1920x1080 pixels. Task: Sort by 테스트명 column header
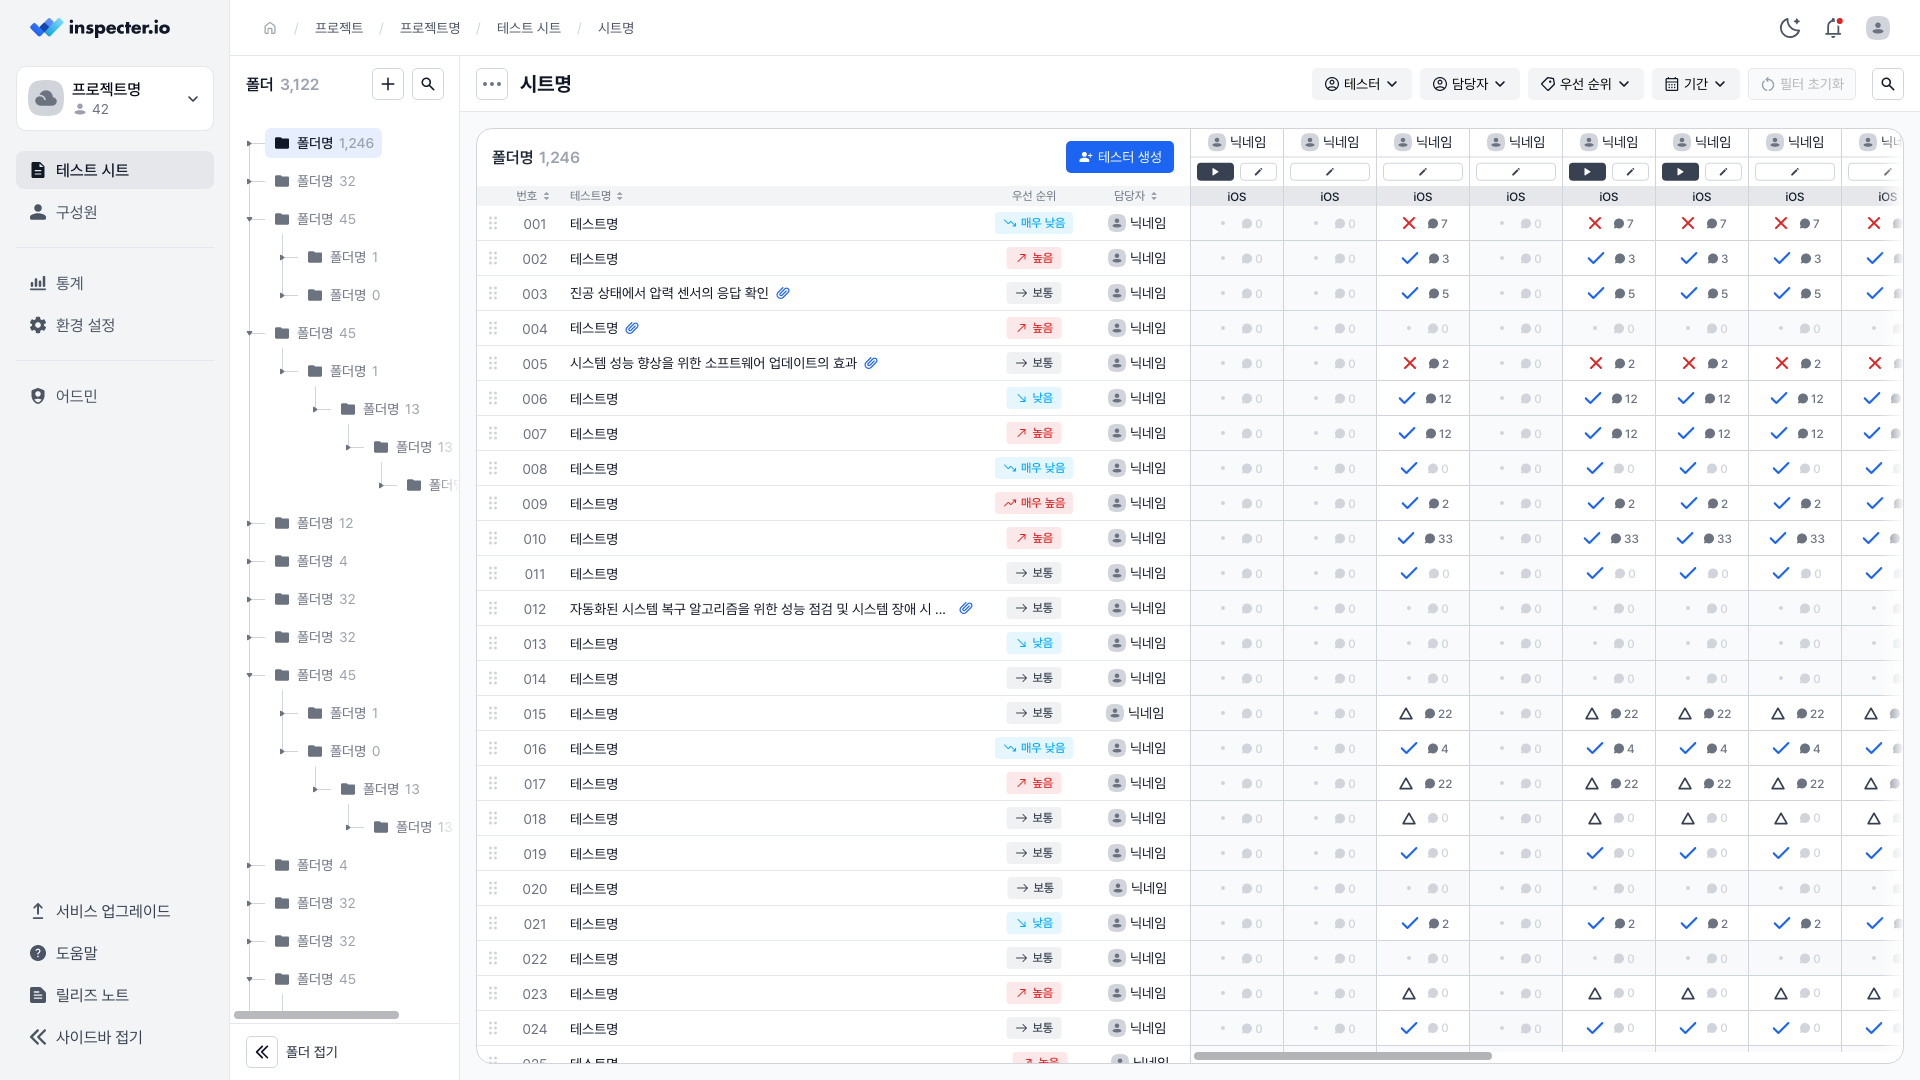[x=596, y=196]
